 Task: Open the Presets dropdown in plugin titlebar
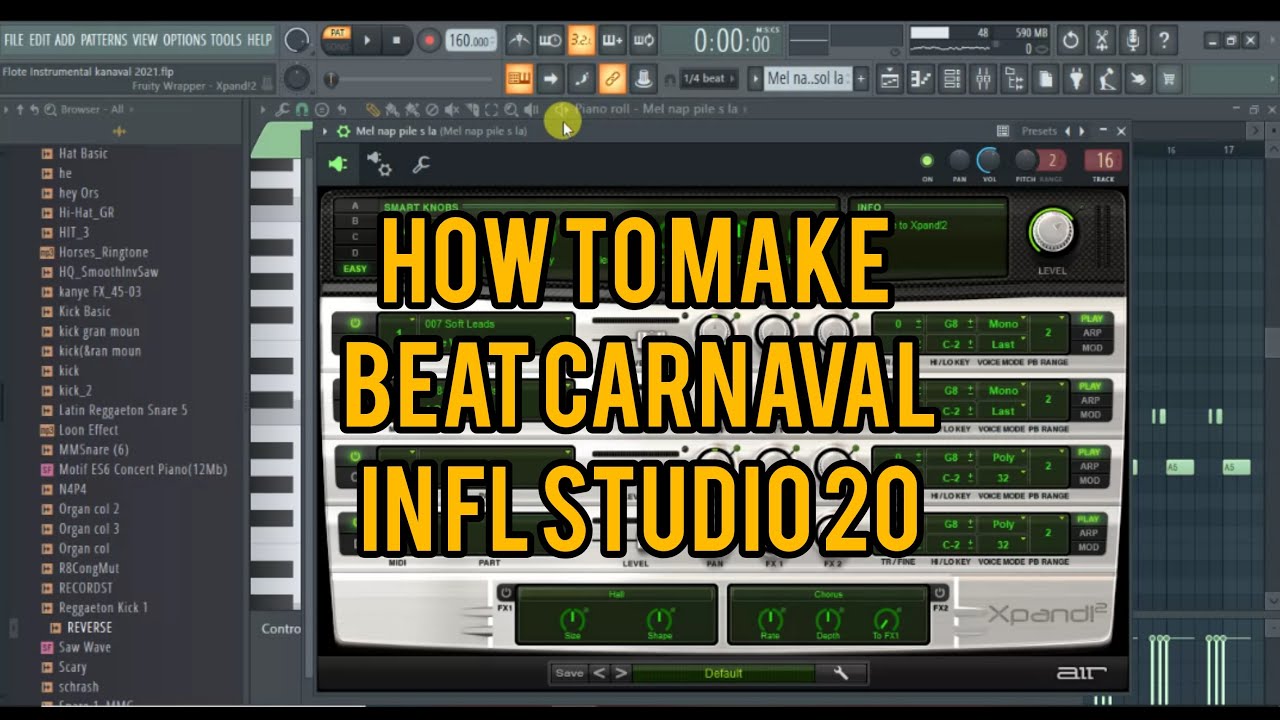[1039, 131]
